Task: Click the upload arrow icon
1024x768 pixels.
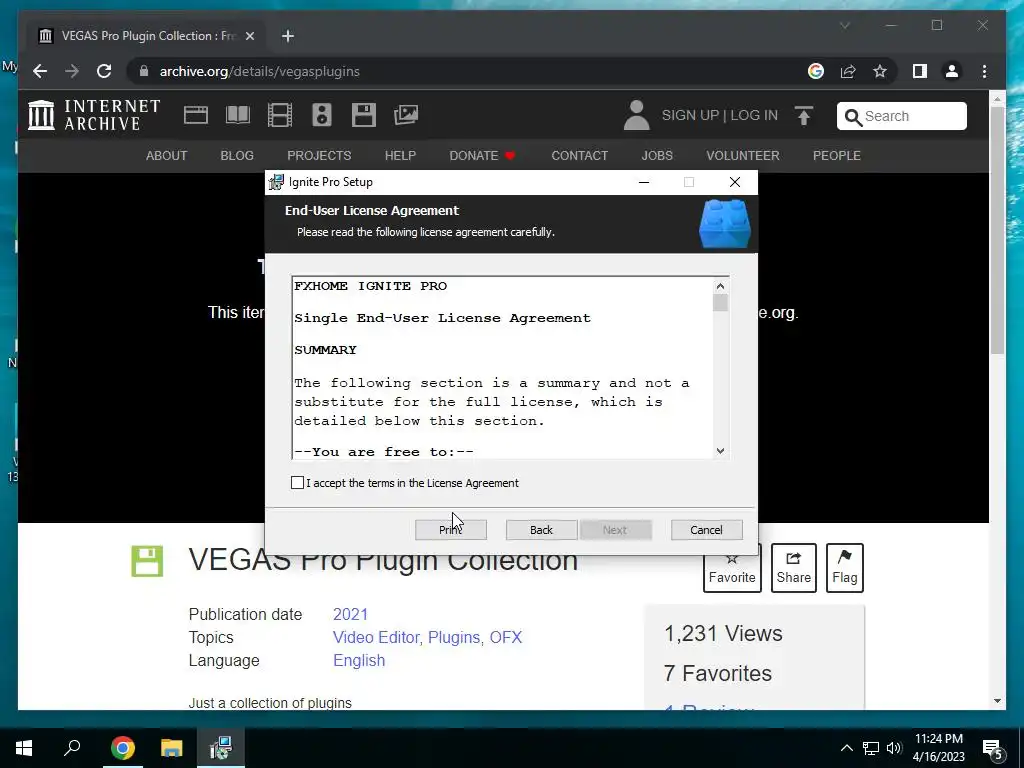Action: [x=804, y=116]
